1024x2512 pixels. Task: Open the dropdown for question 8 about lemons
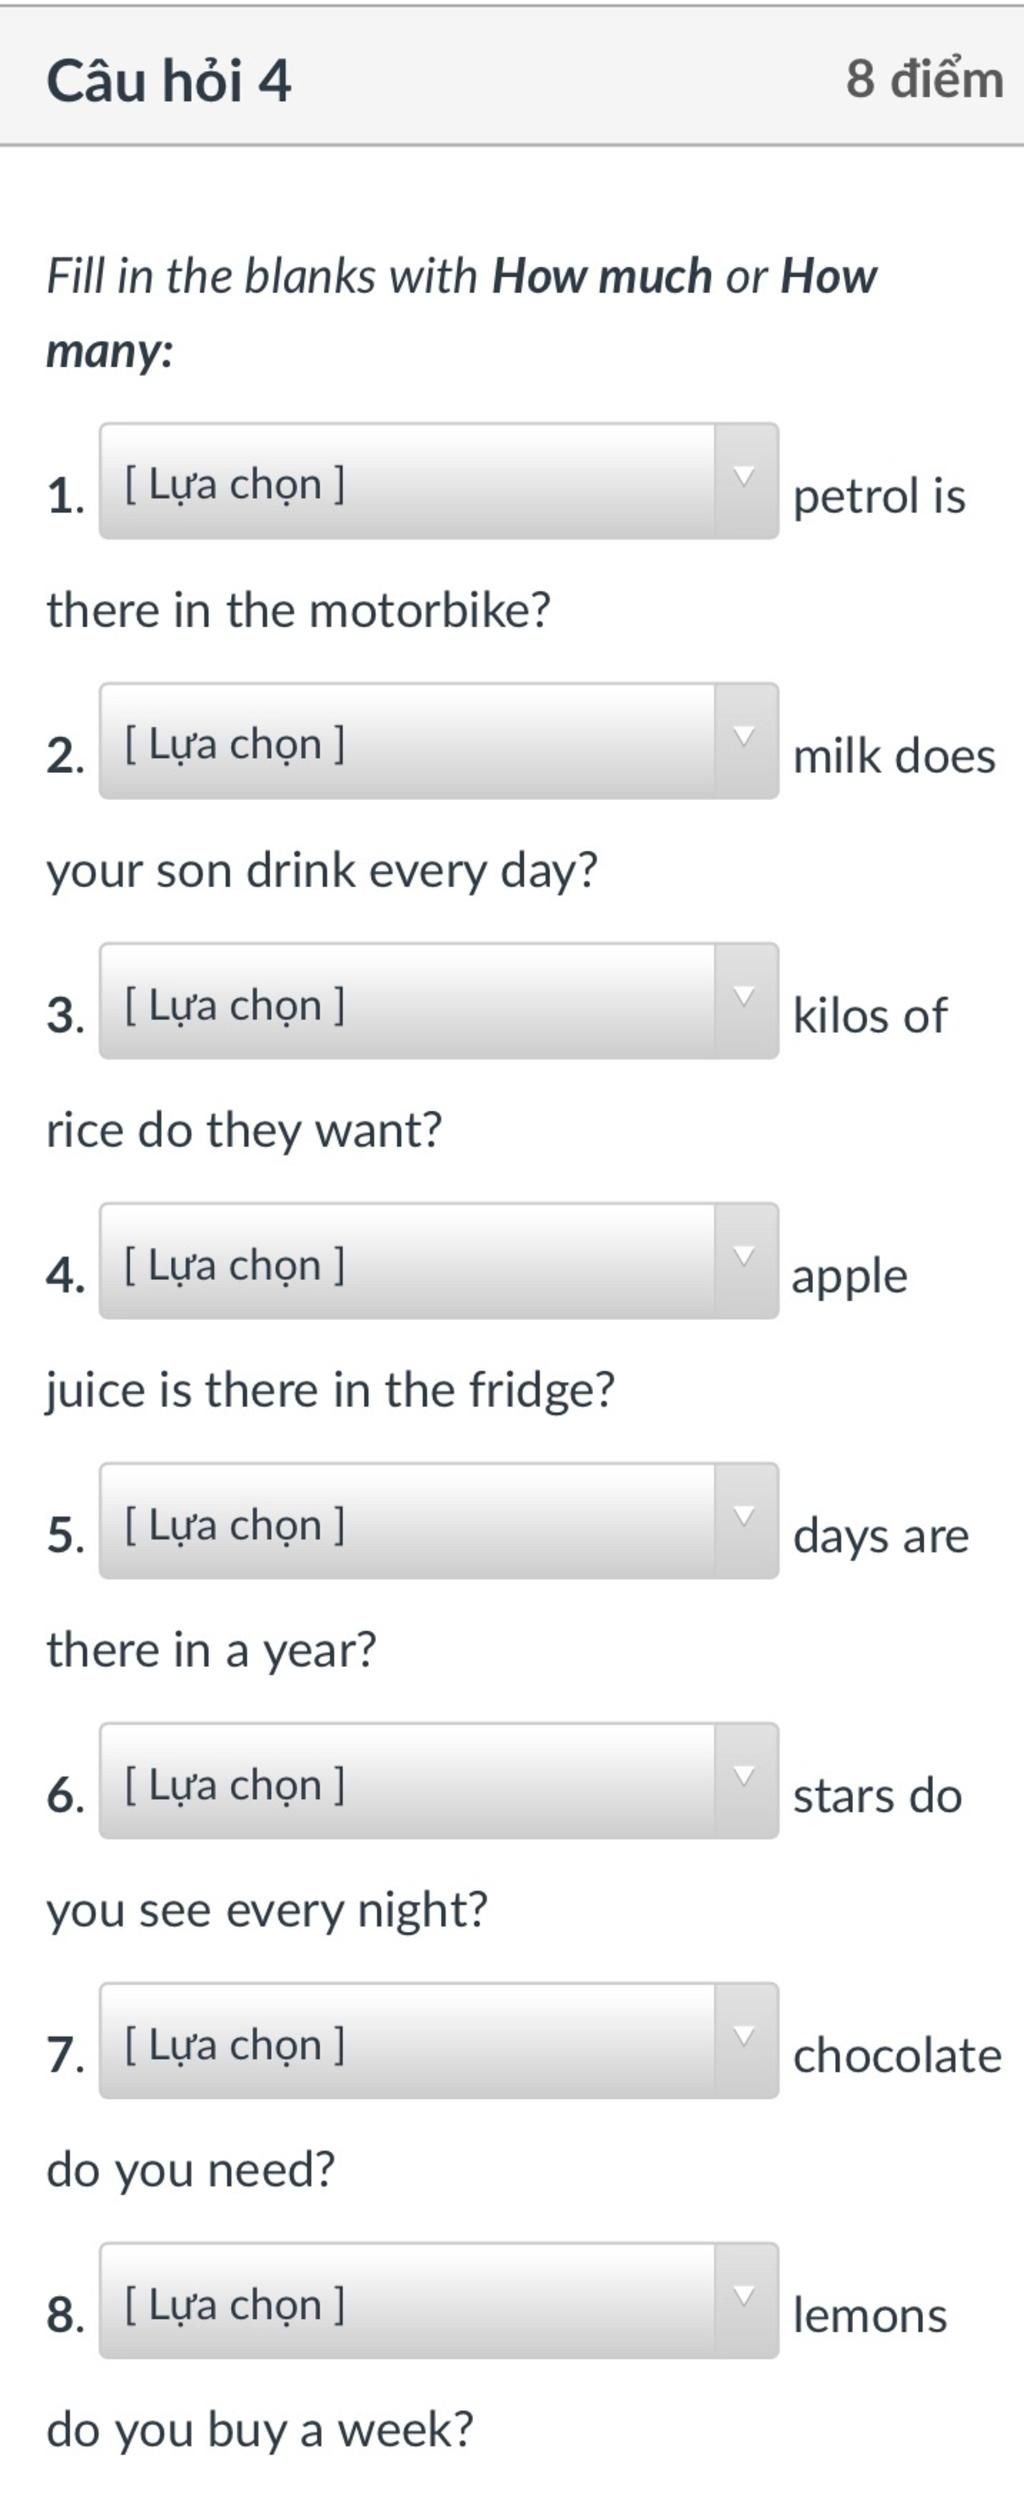click(439, 2301)
